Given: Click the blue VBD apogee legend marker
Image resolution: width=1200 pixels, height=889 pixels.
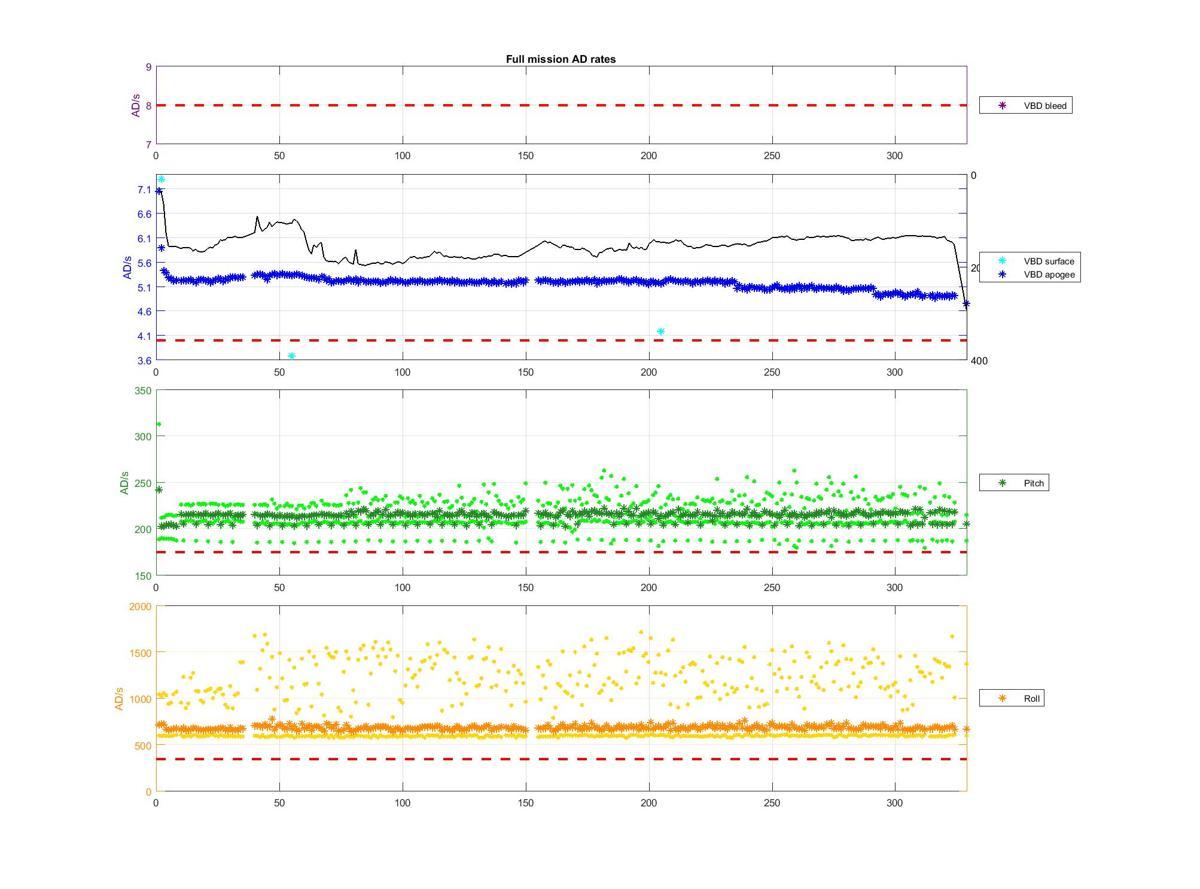Looking at the screenshot, I should coord(1003,273).
